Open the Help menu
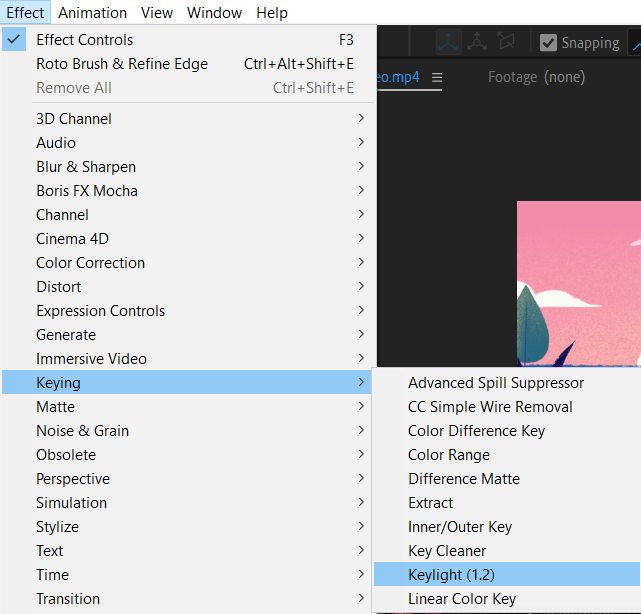Viewport: 641px width, 614px height. pos(272,13)
